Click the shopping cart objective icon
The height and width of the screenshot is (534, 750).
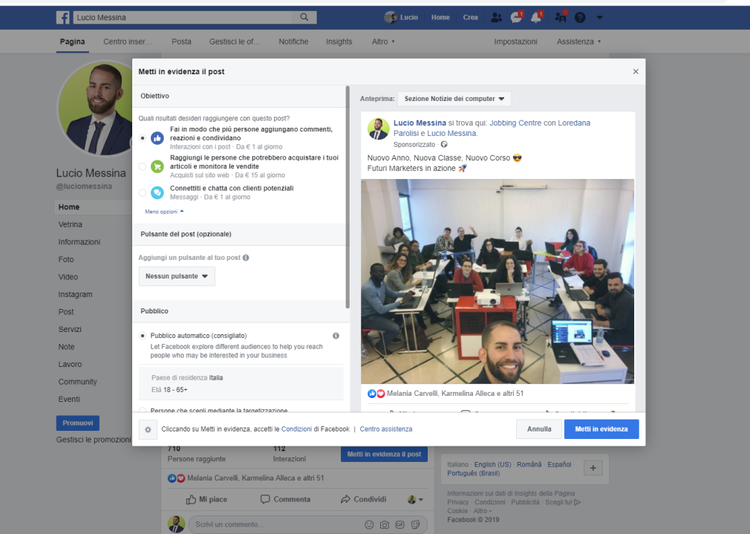[x=157, y=166]
